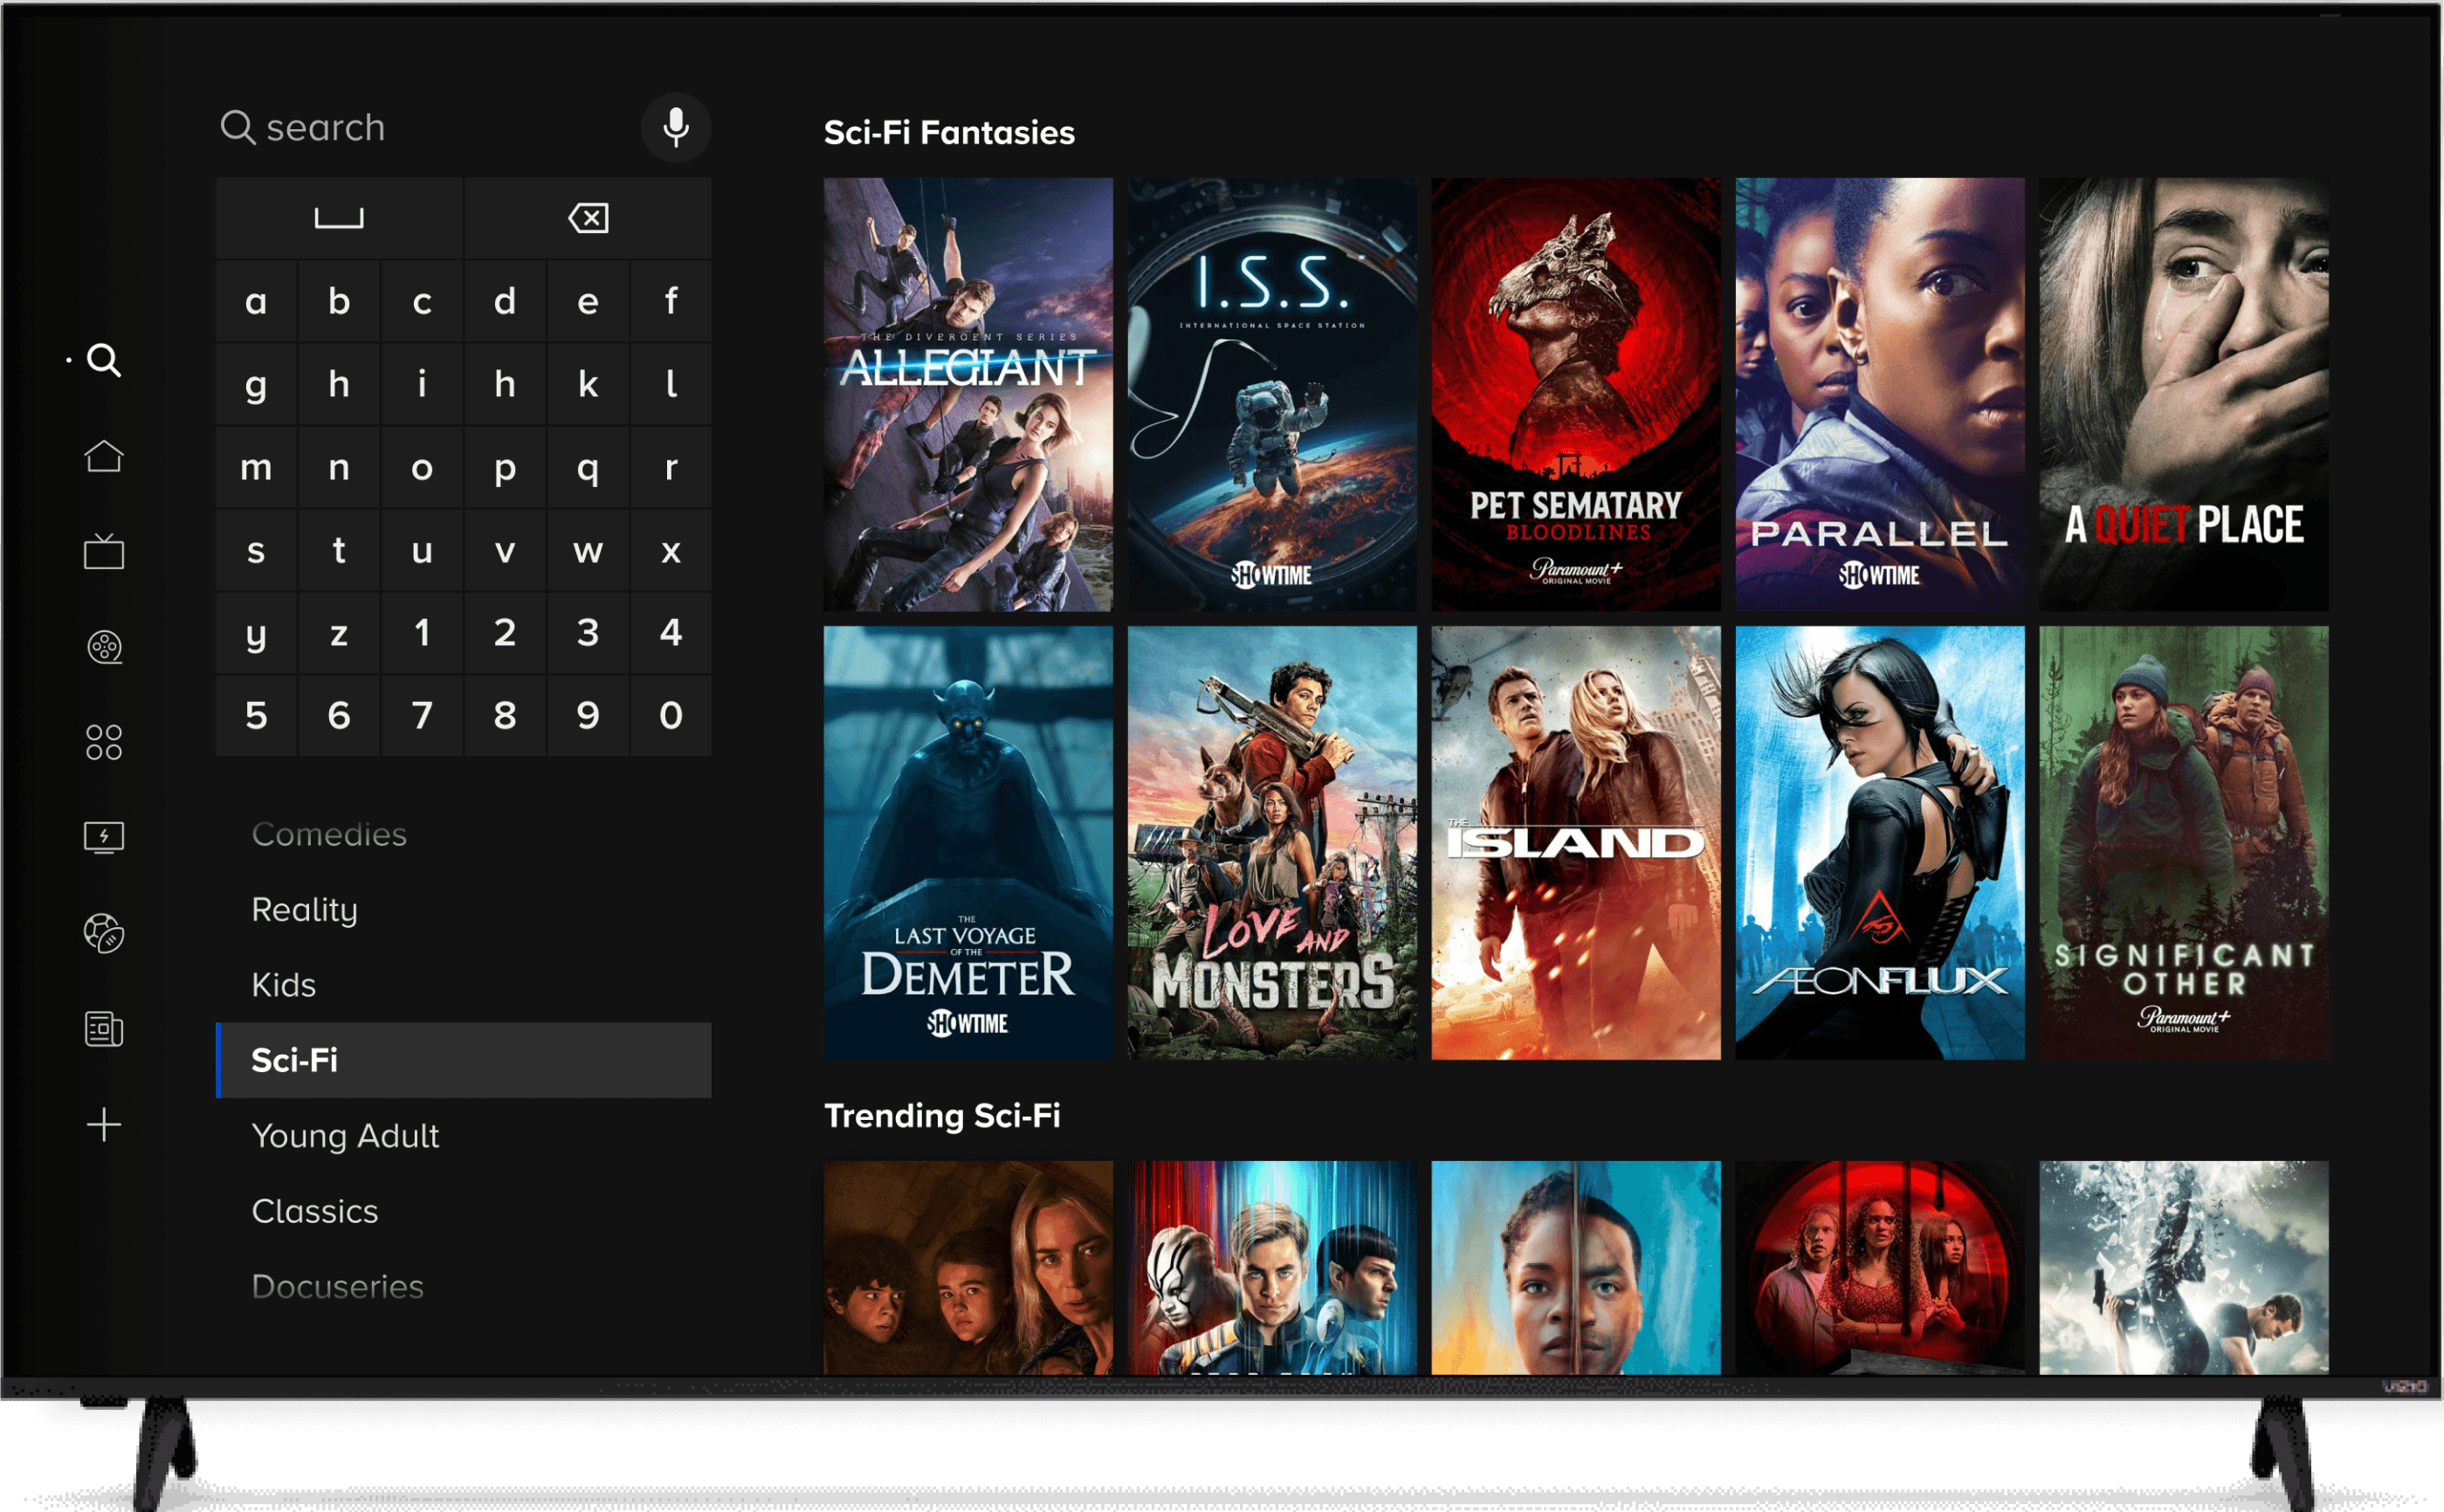
Task: Open the Trending poster with red circle
Action: pyautogui.click(x=1880, y=1267)
